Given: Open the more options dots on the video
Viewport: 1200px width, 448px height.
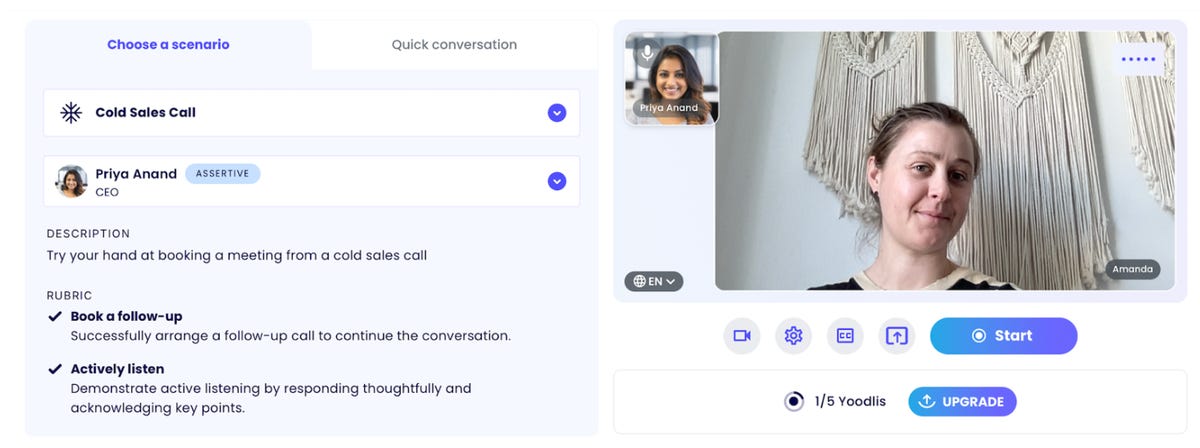Looking at the screenshot, I should click(x=1138, y=59).
